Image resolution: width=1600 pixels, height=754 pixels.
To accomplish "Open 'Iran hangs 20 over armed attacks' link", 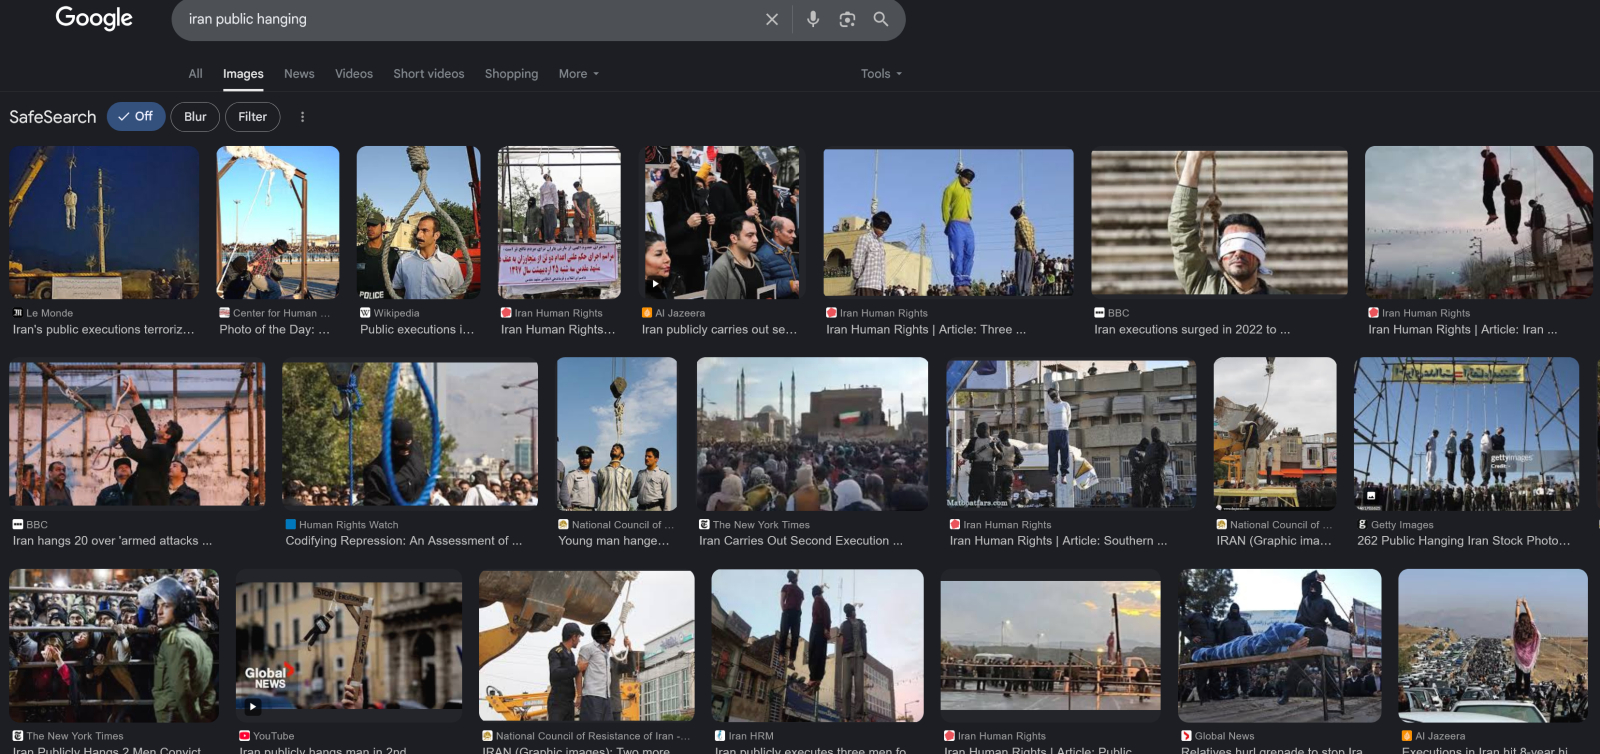I will [112, 541].
